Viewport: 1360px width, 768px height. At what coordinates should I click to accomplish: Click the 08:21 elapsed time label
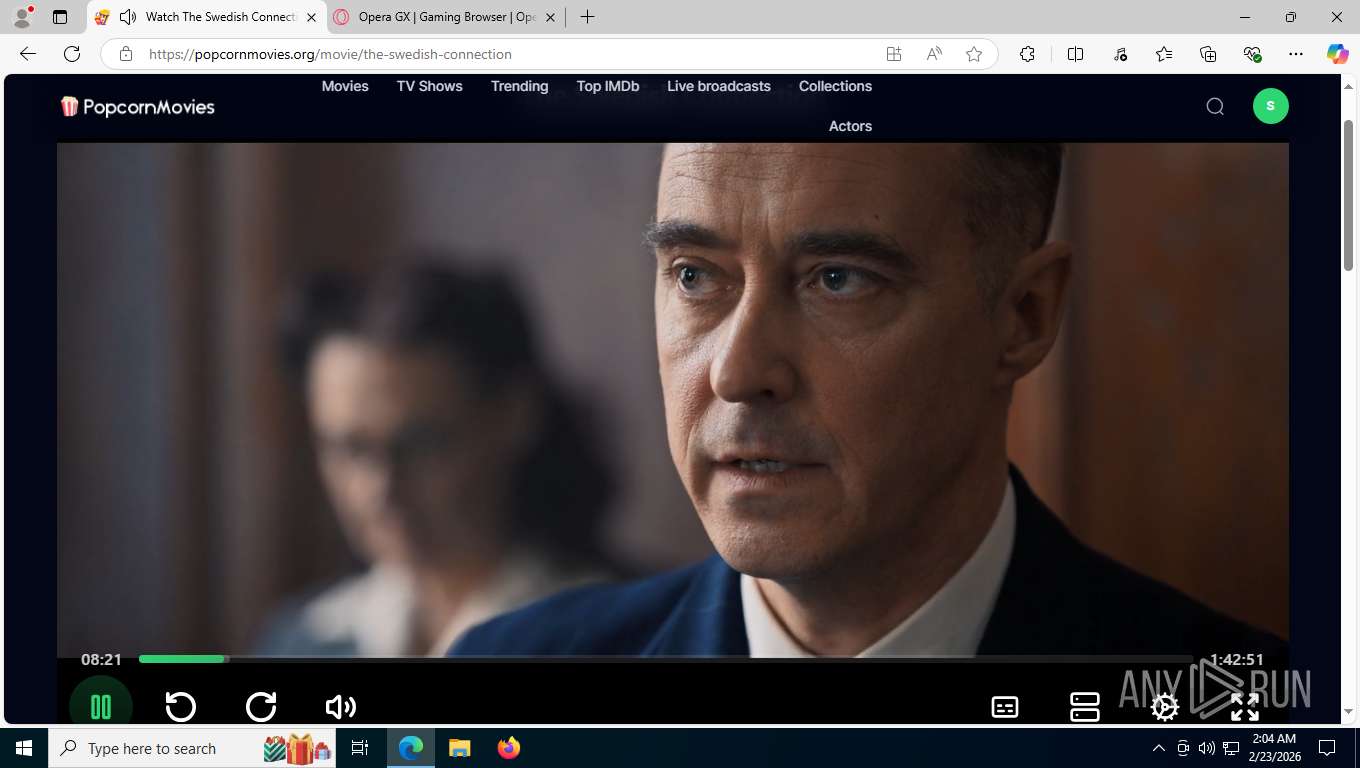point(101,660)
